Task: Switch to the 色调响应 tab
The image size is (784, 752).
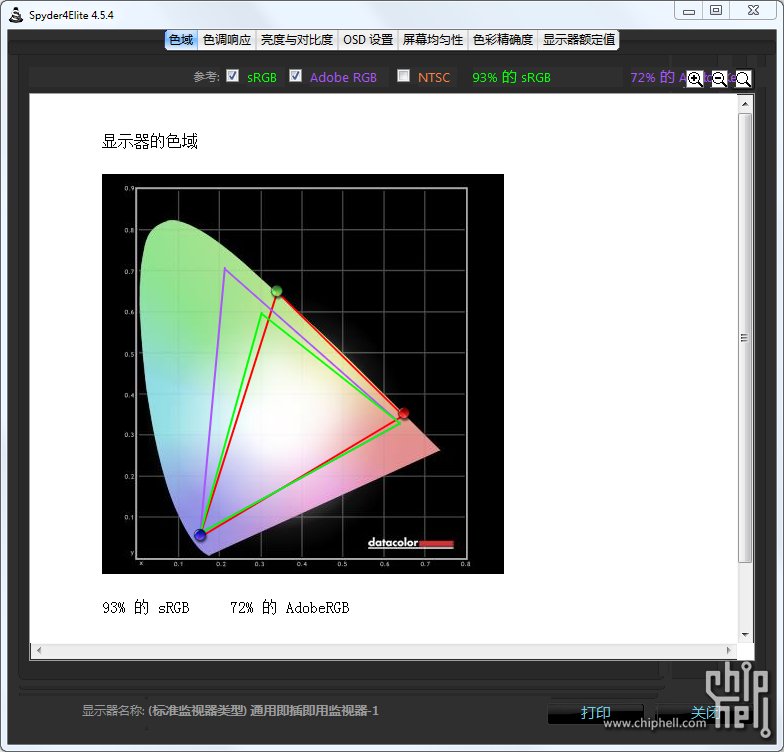Action: click(227, 40)
